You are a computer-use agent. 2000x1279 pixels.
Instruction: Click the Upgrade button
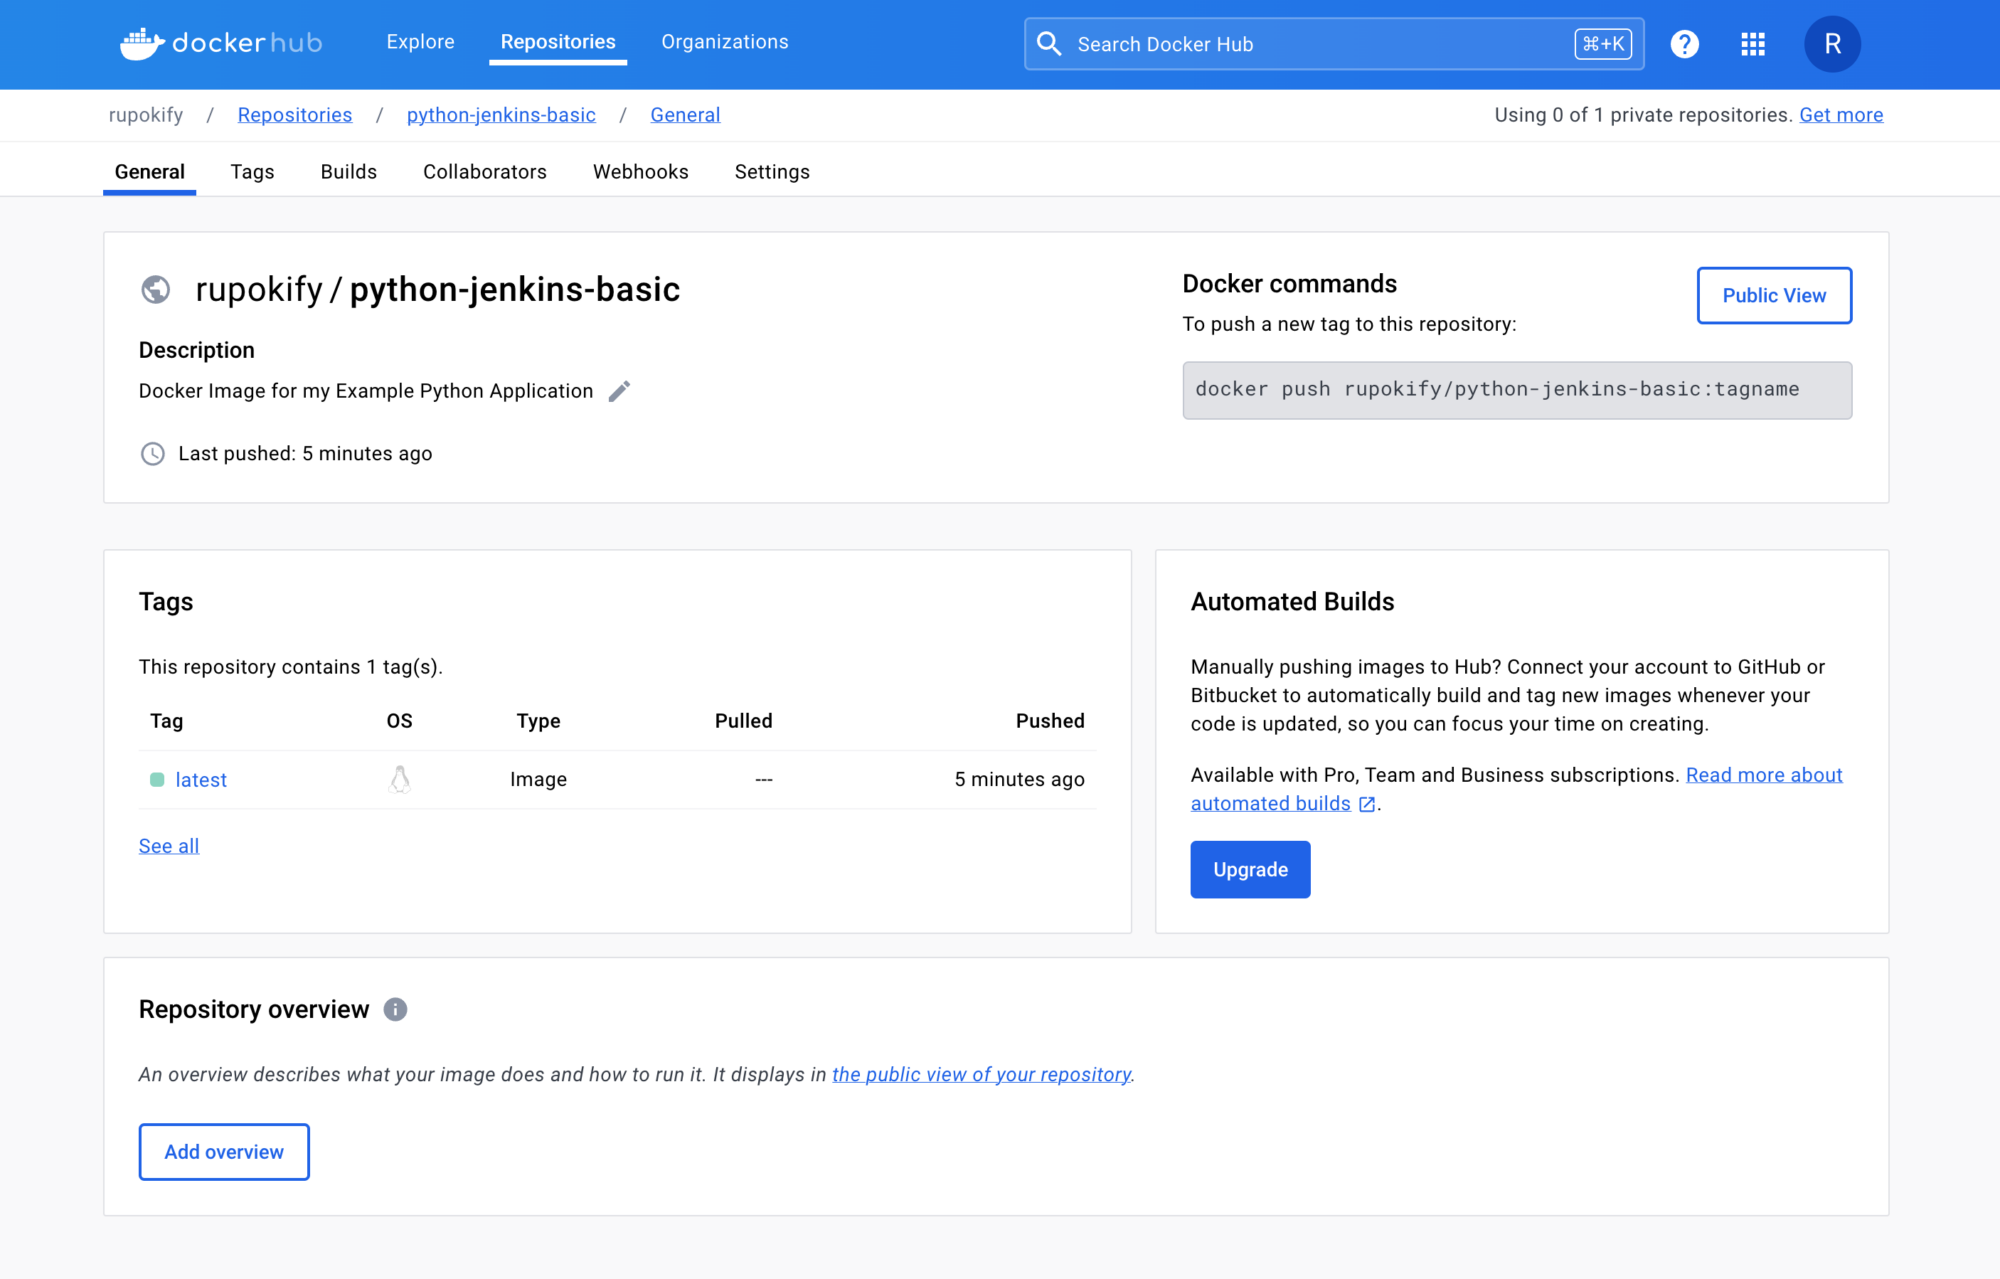(1250, 870)
